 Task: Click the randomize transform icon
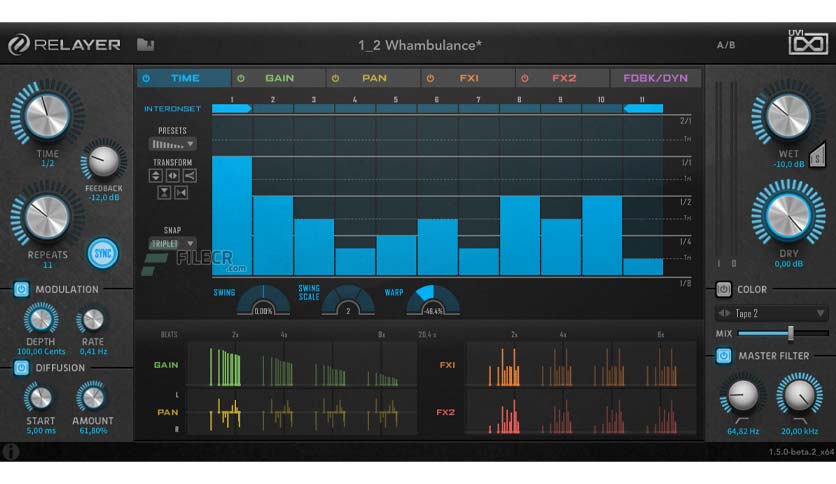pyautogui.click(x=190, y=175)
